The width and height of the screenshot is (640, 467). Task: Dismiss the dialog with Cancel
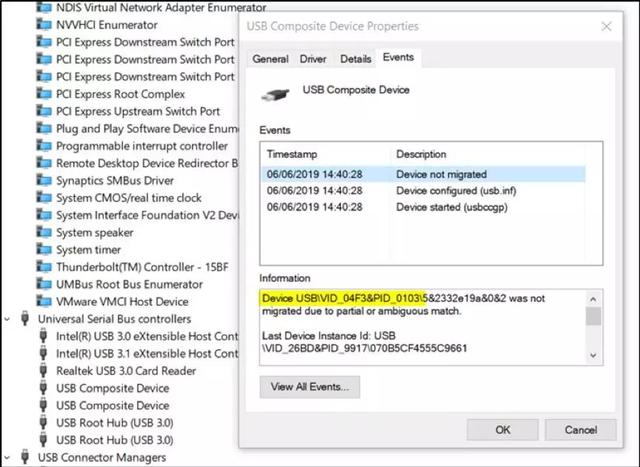tap(580, 429)
